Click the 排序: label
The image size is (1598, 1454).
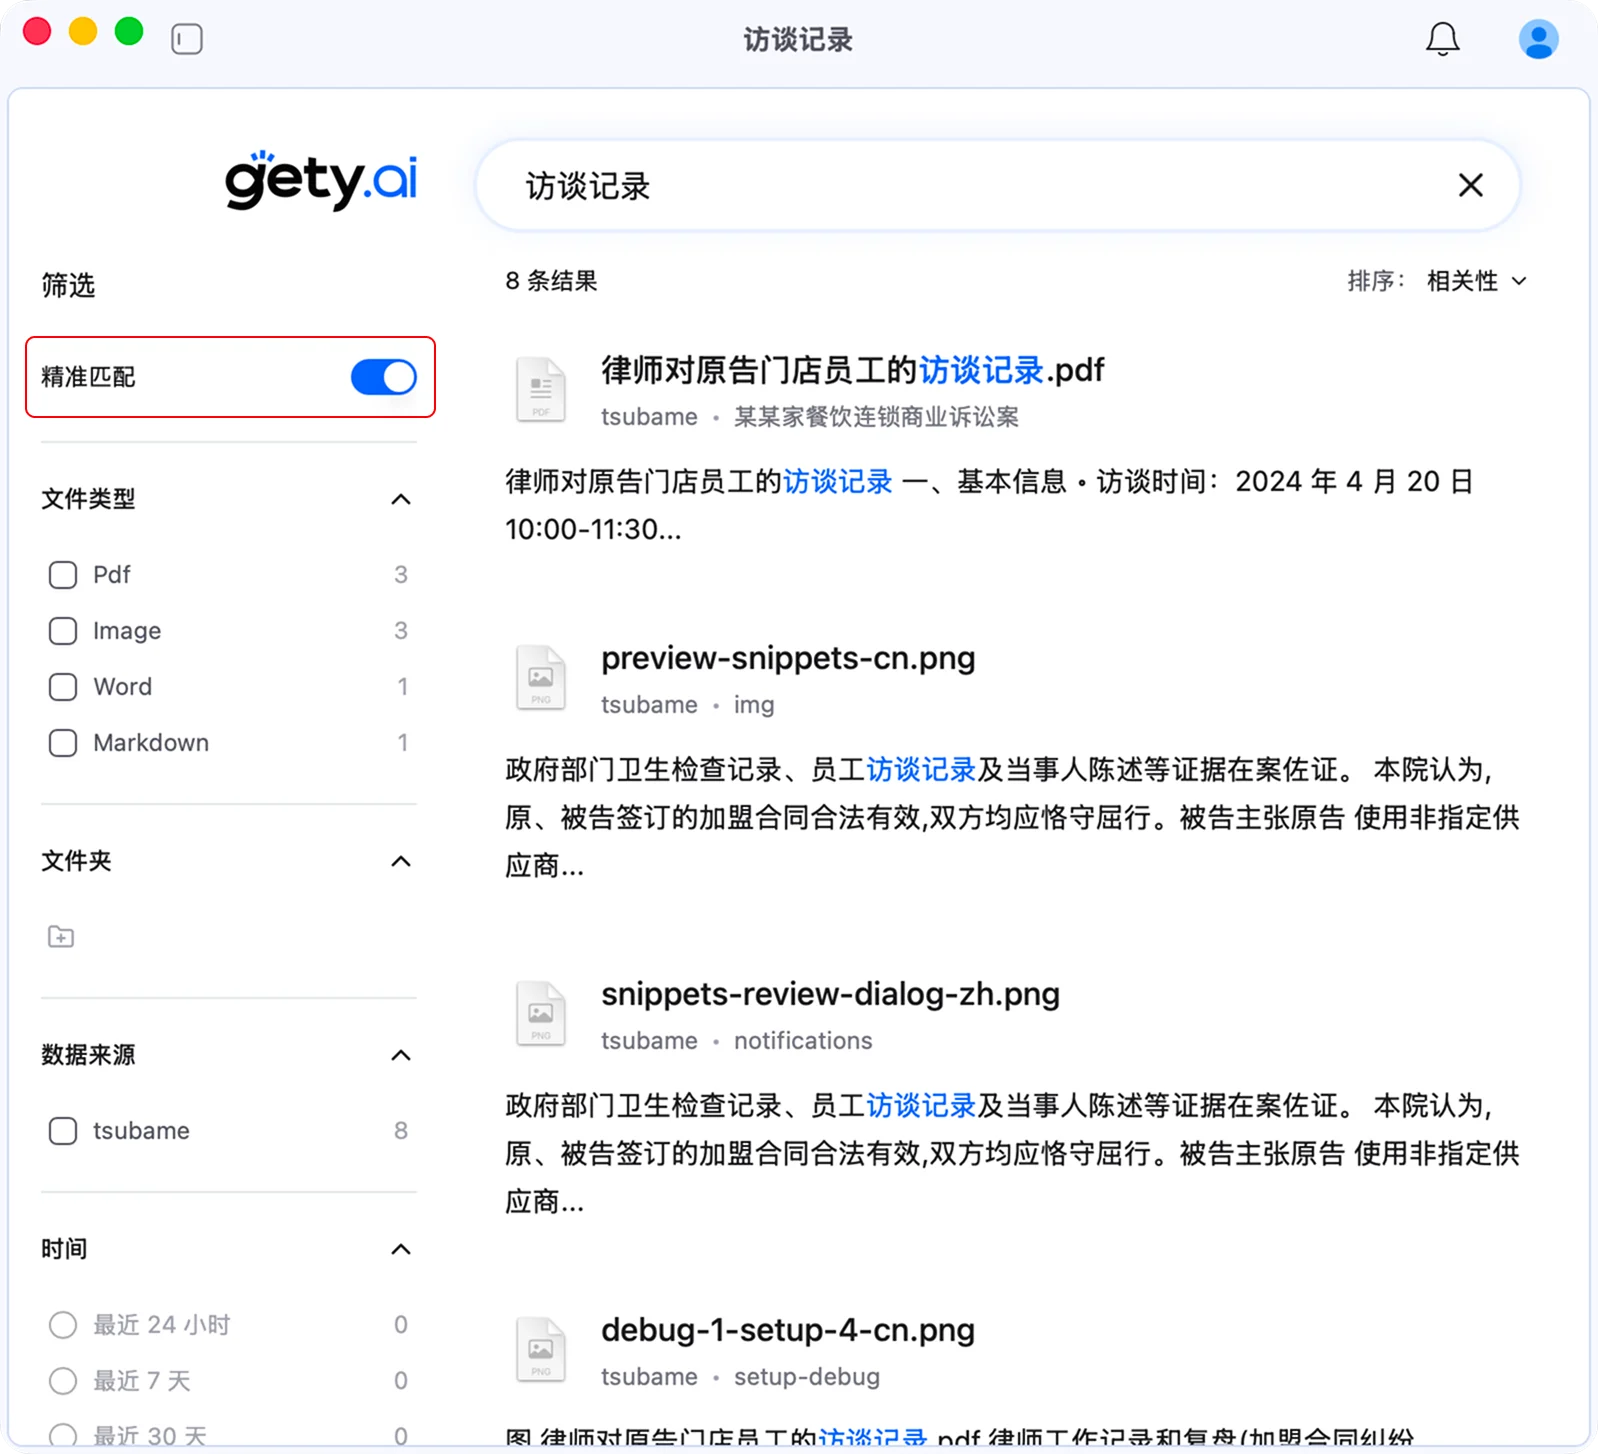pyautogui.click(x=1376, y=281)
